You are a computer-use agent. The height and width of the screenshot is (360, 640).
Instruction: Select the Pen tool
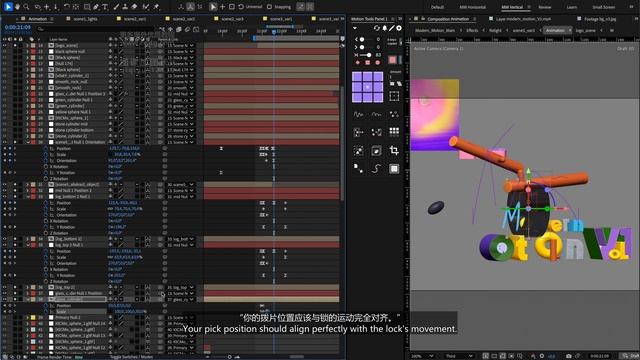(x=96, y=7)
